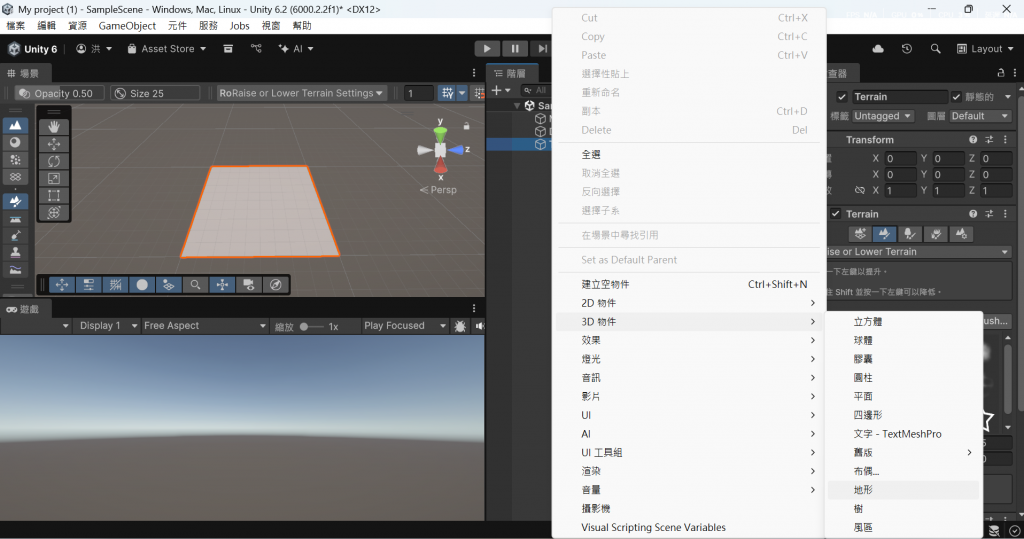
Task: Click the Raise or Lower terrain brush icon
Action: 16,202
